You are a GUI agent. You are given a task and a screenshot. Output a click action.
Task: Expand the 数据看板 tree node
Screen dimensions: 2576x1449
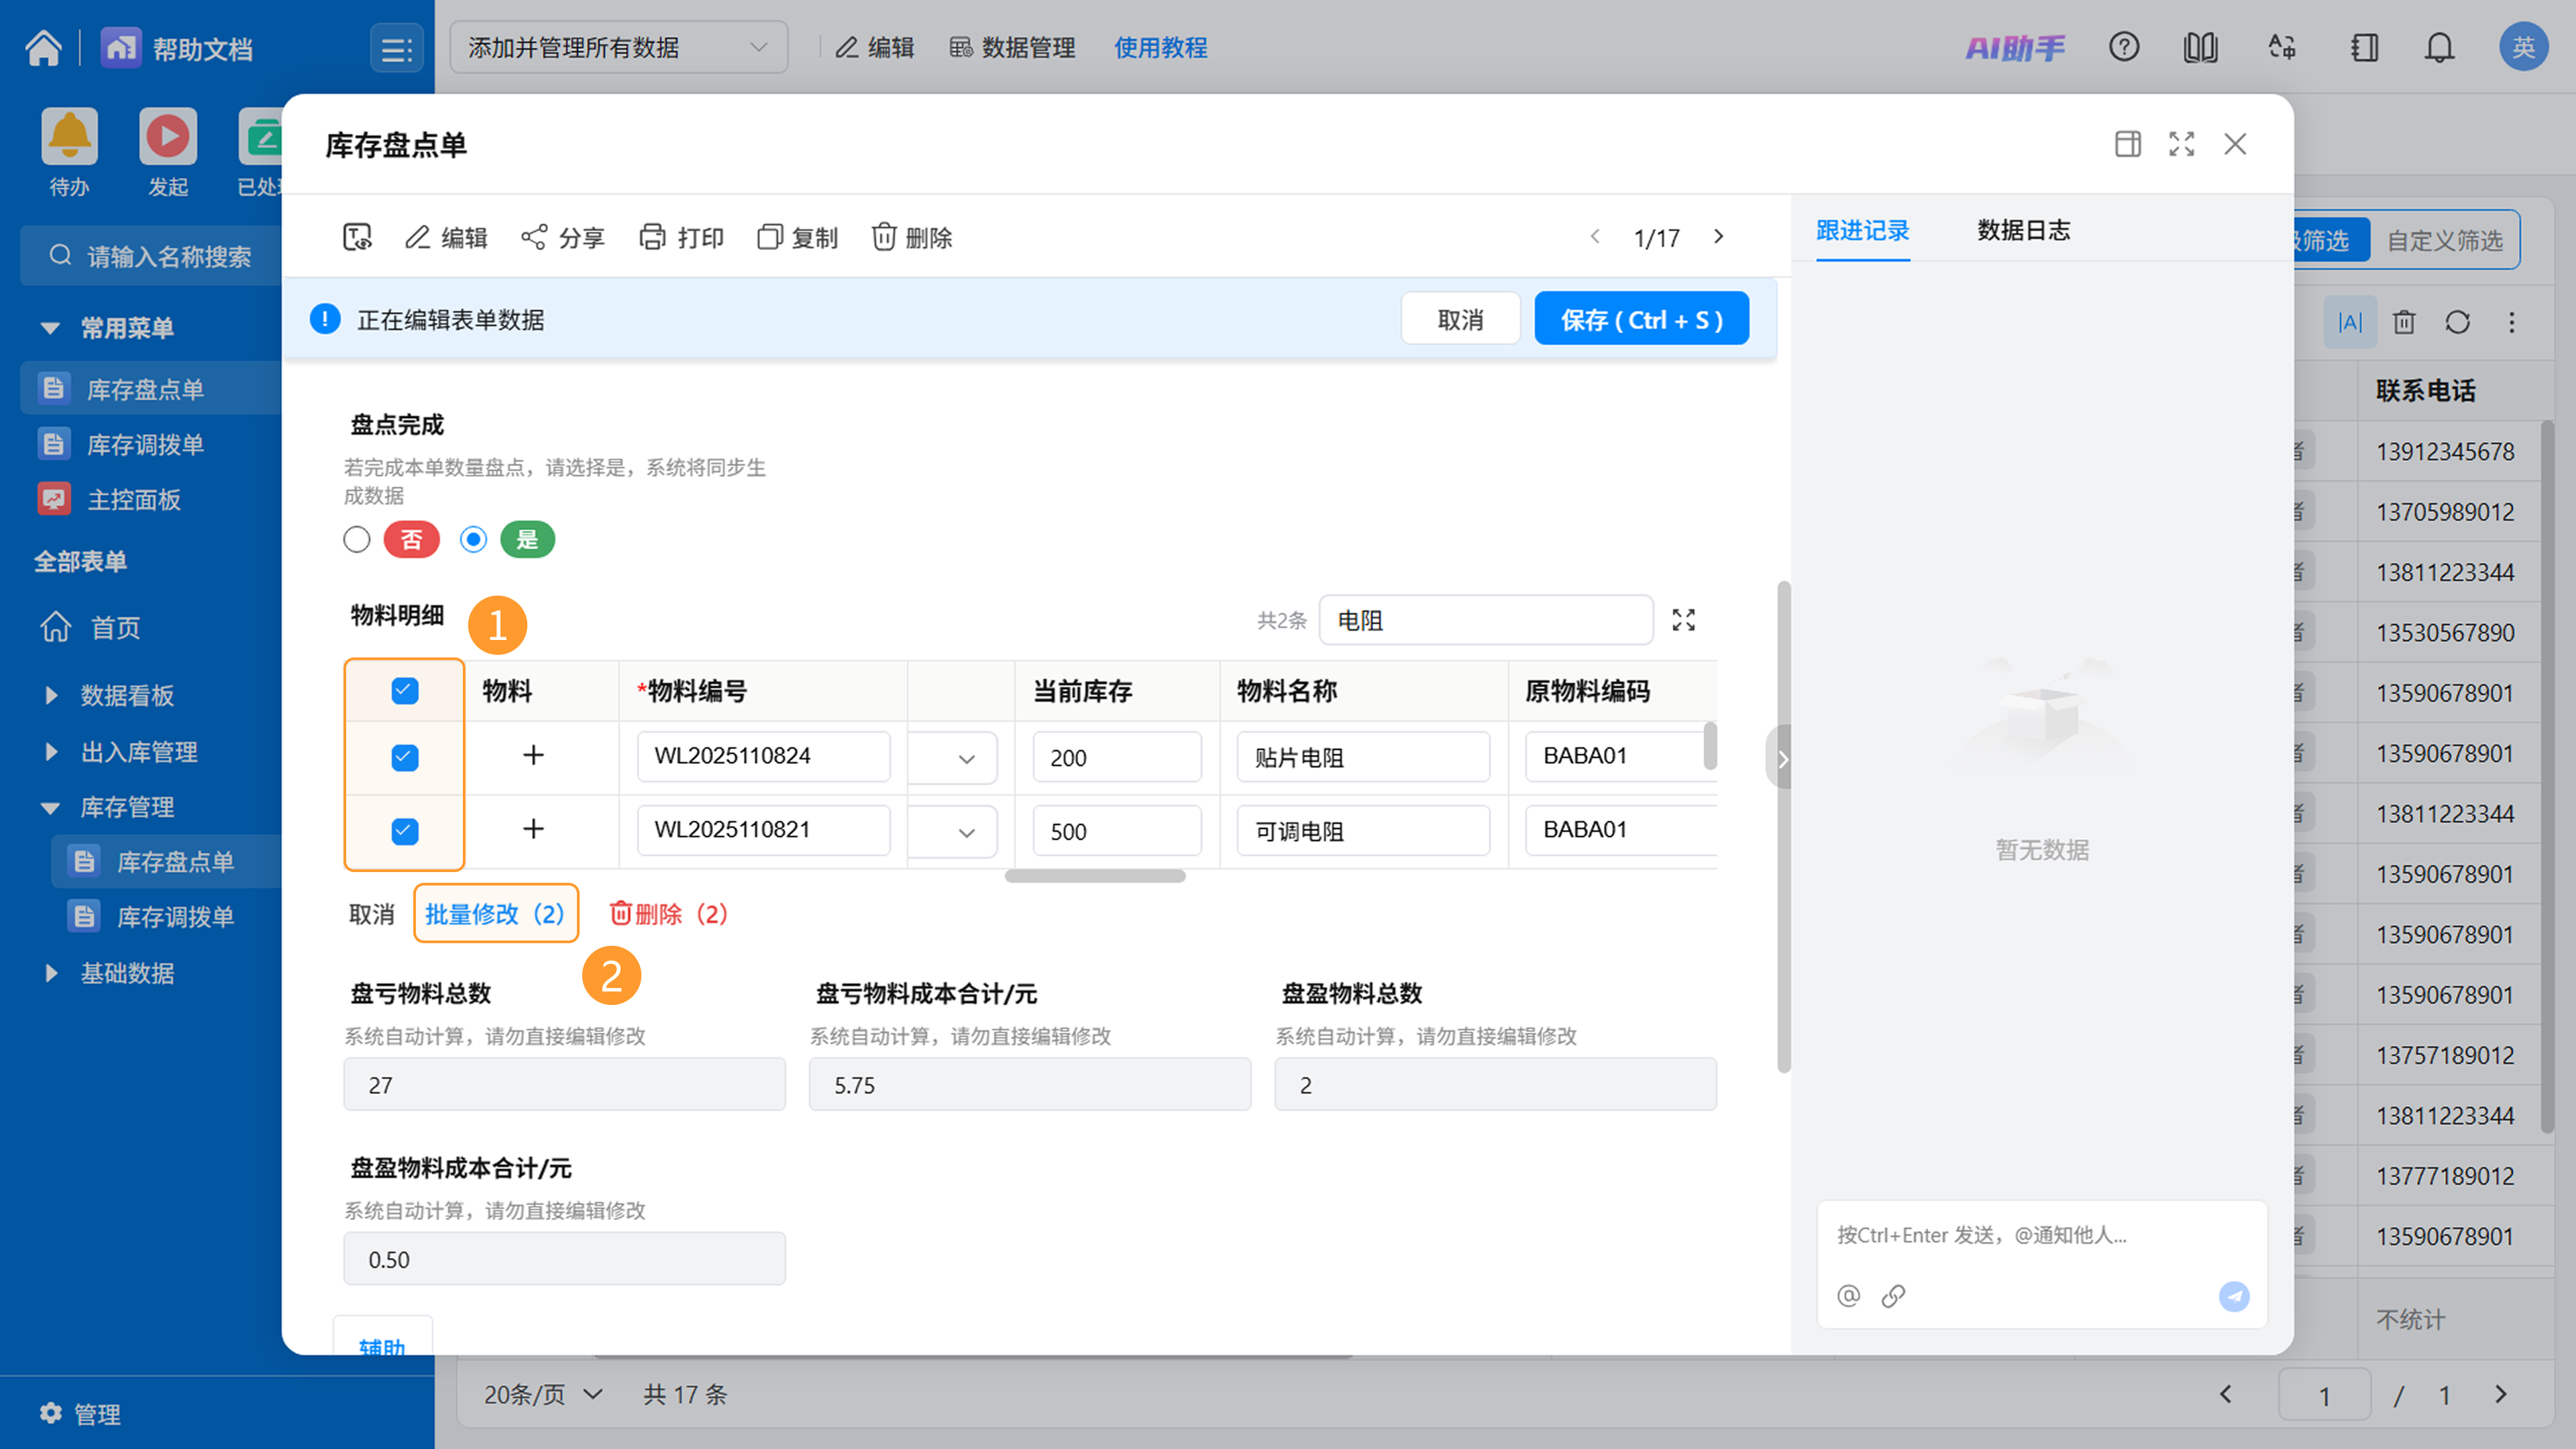click(x=51, y=695)
